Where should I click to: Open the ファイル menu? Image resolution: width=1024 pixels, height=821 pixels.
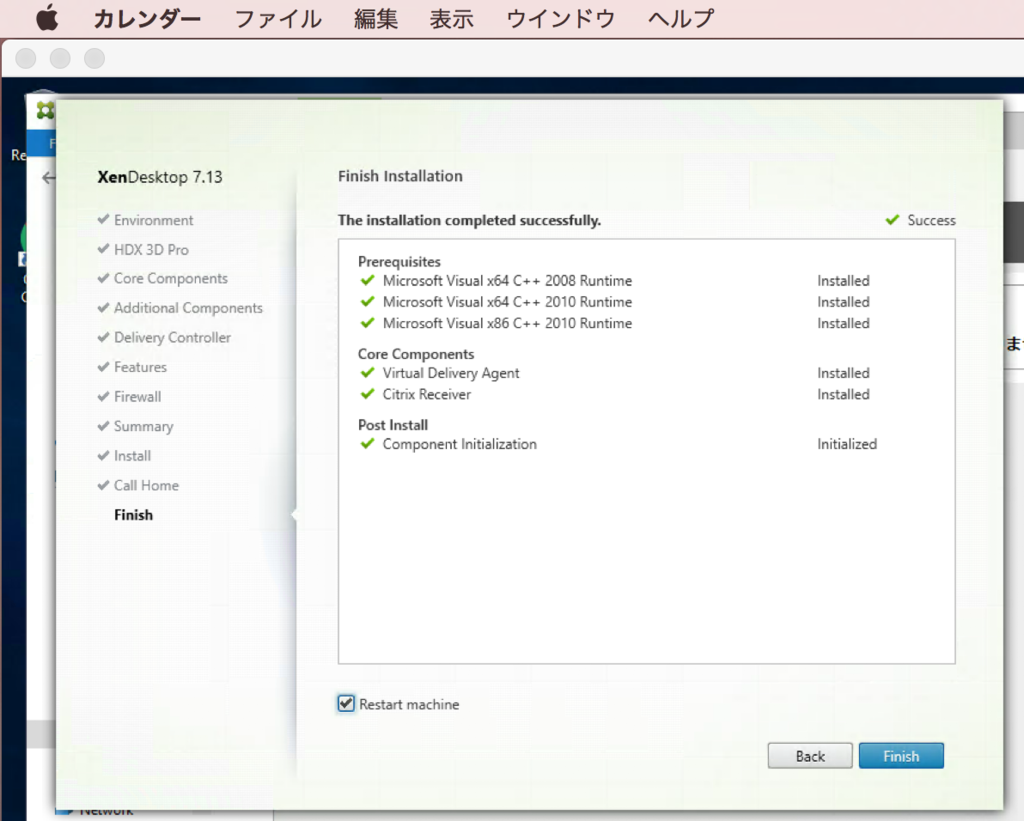(278, 18)
